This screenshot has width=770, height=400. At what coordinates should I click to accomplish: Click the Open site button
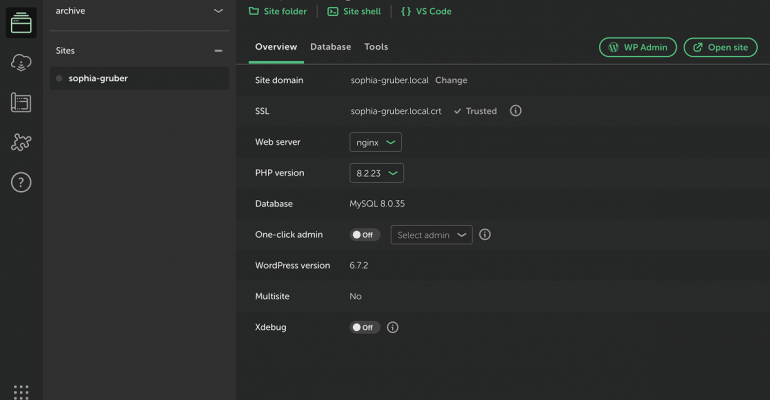720,47
